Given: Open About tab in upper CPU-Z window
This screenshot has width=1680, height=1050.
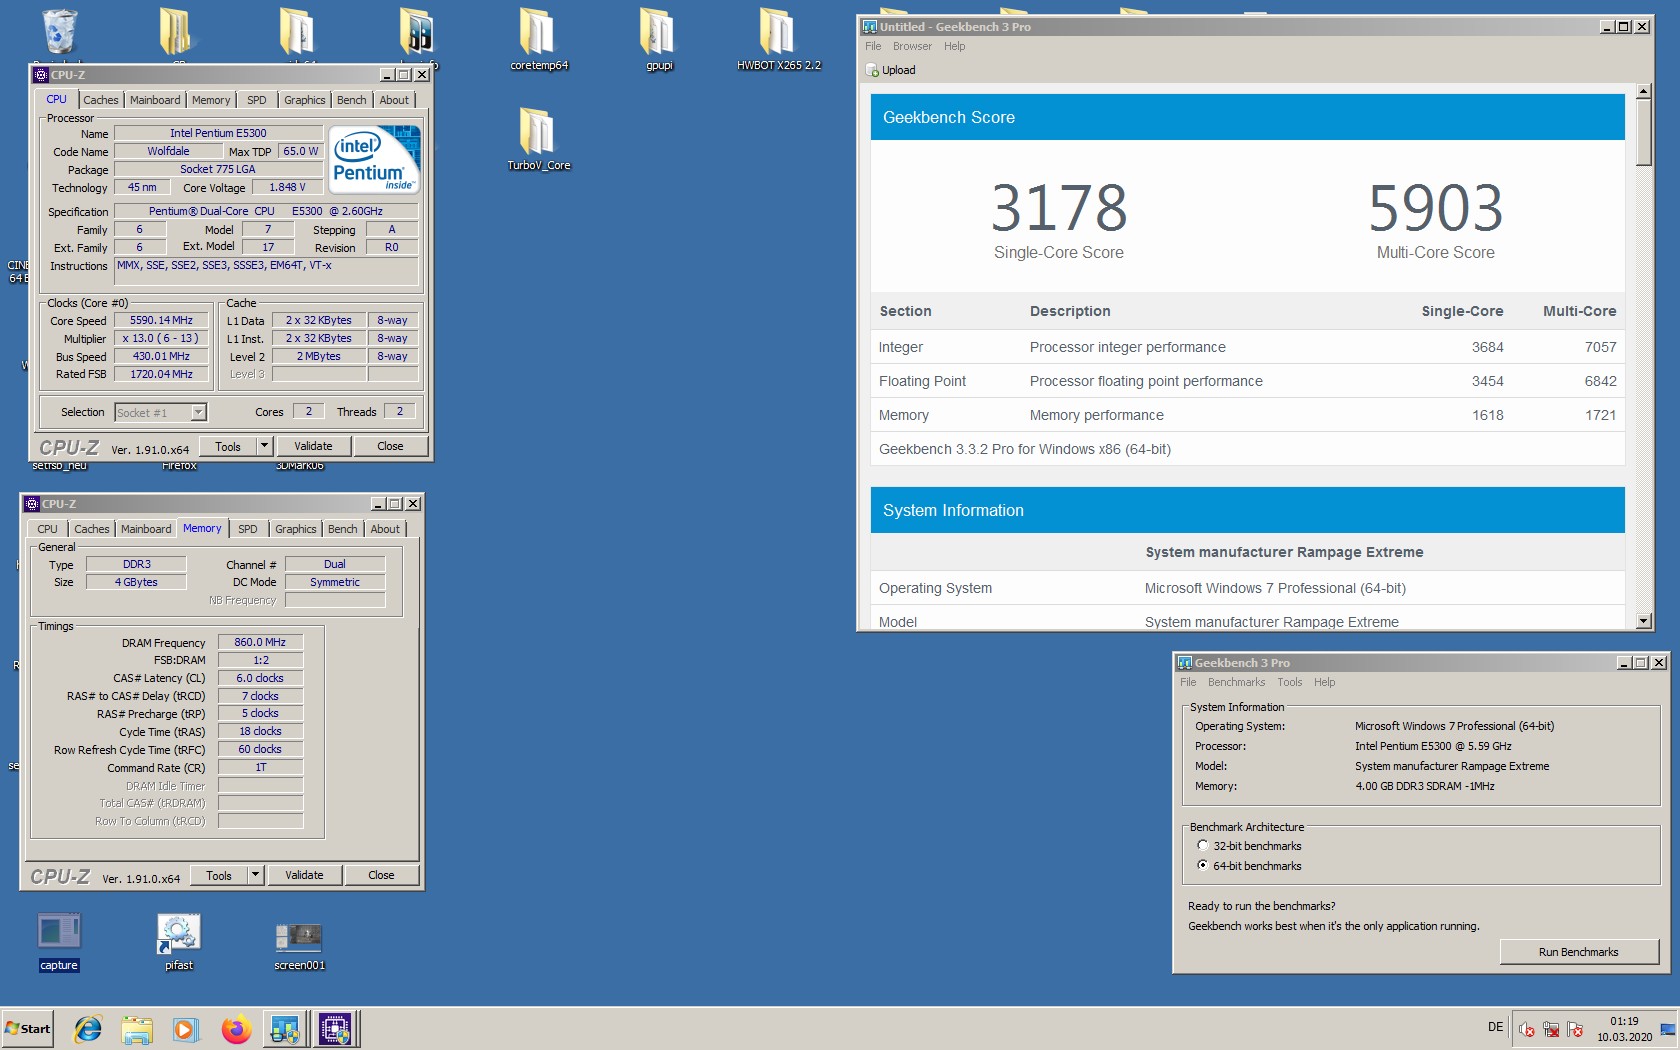Looking at the screenshot, I should [x=394, y=100].
